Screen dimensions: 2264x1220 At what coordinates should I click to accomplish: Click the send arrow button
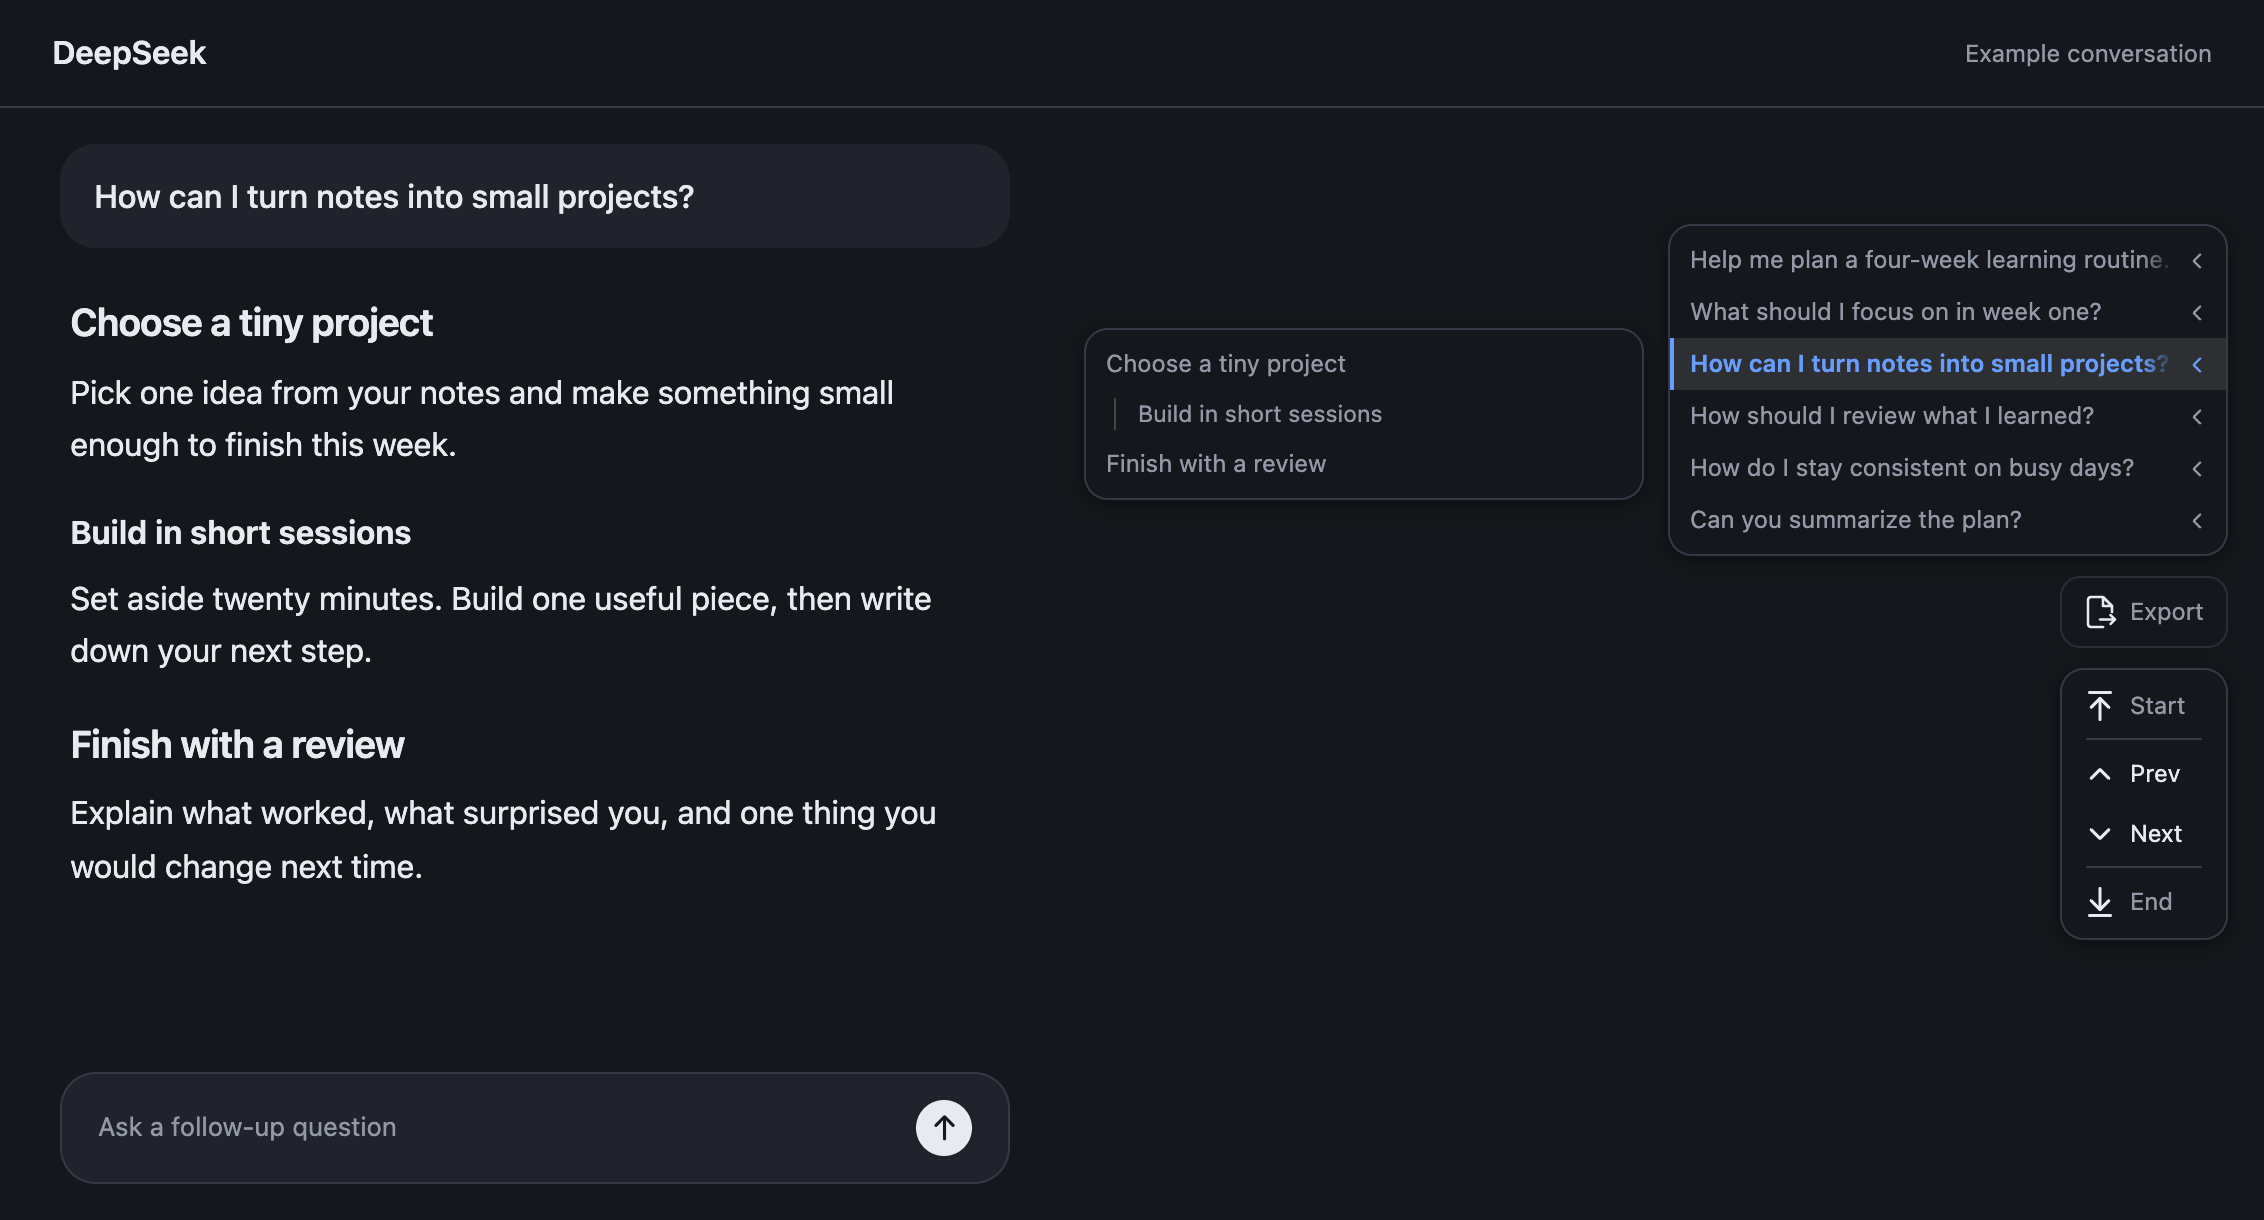(x=943, y=1128)
